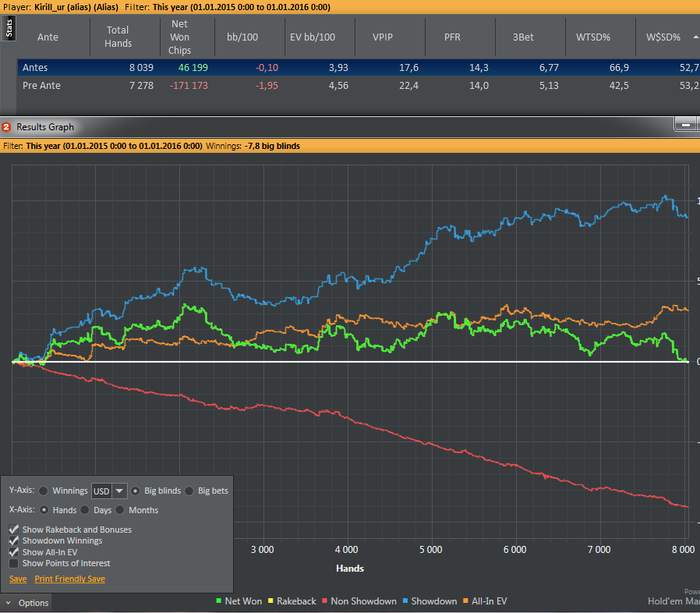The image size is (700, 613).
Task: Click the red Results Graph window icon
Action: [x=7, y=127]
